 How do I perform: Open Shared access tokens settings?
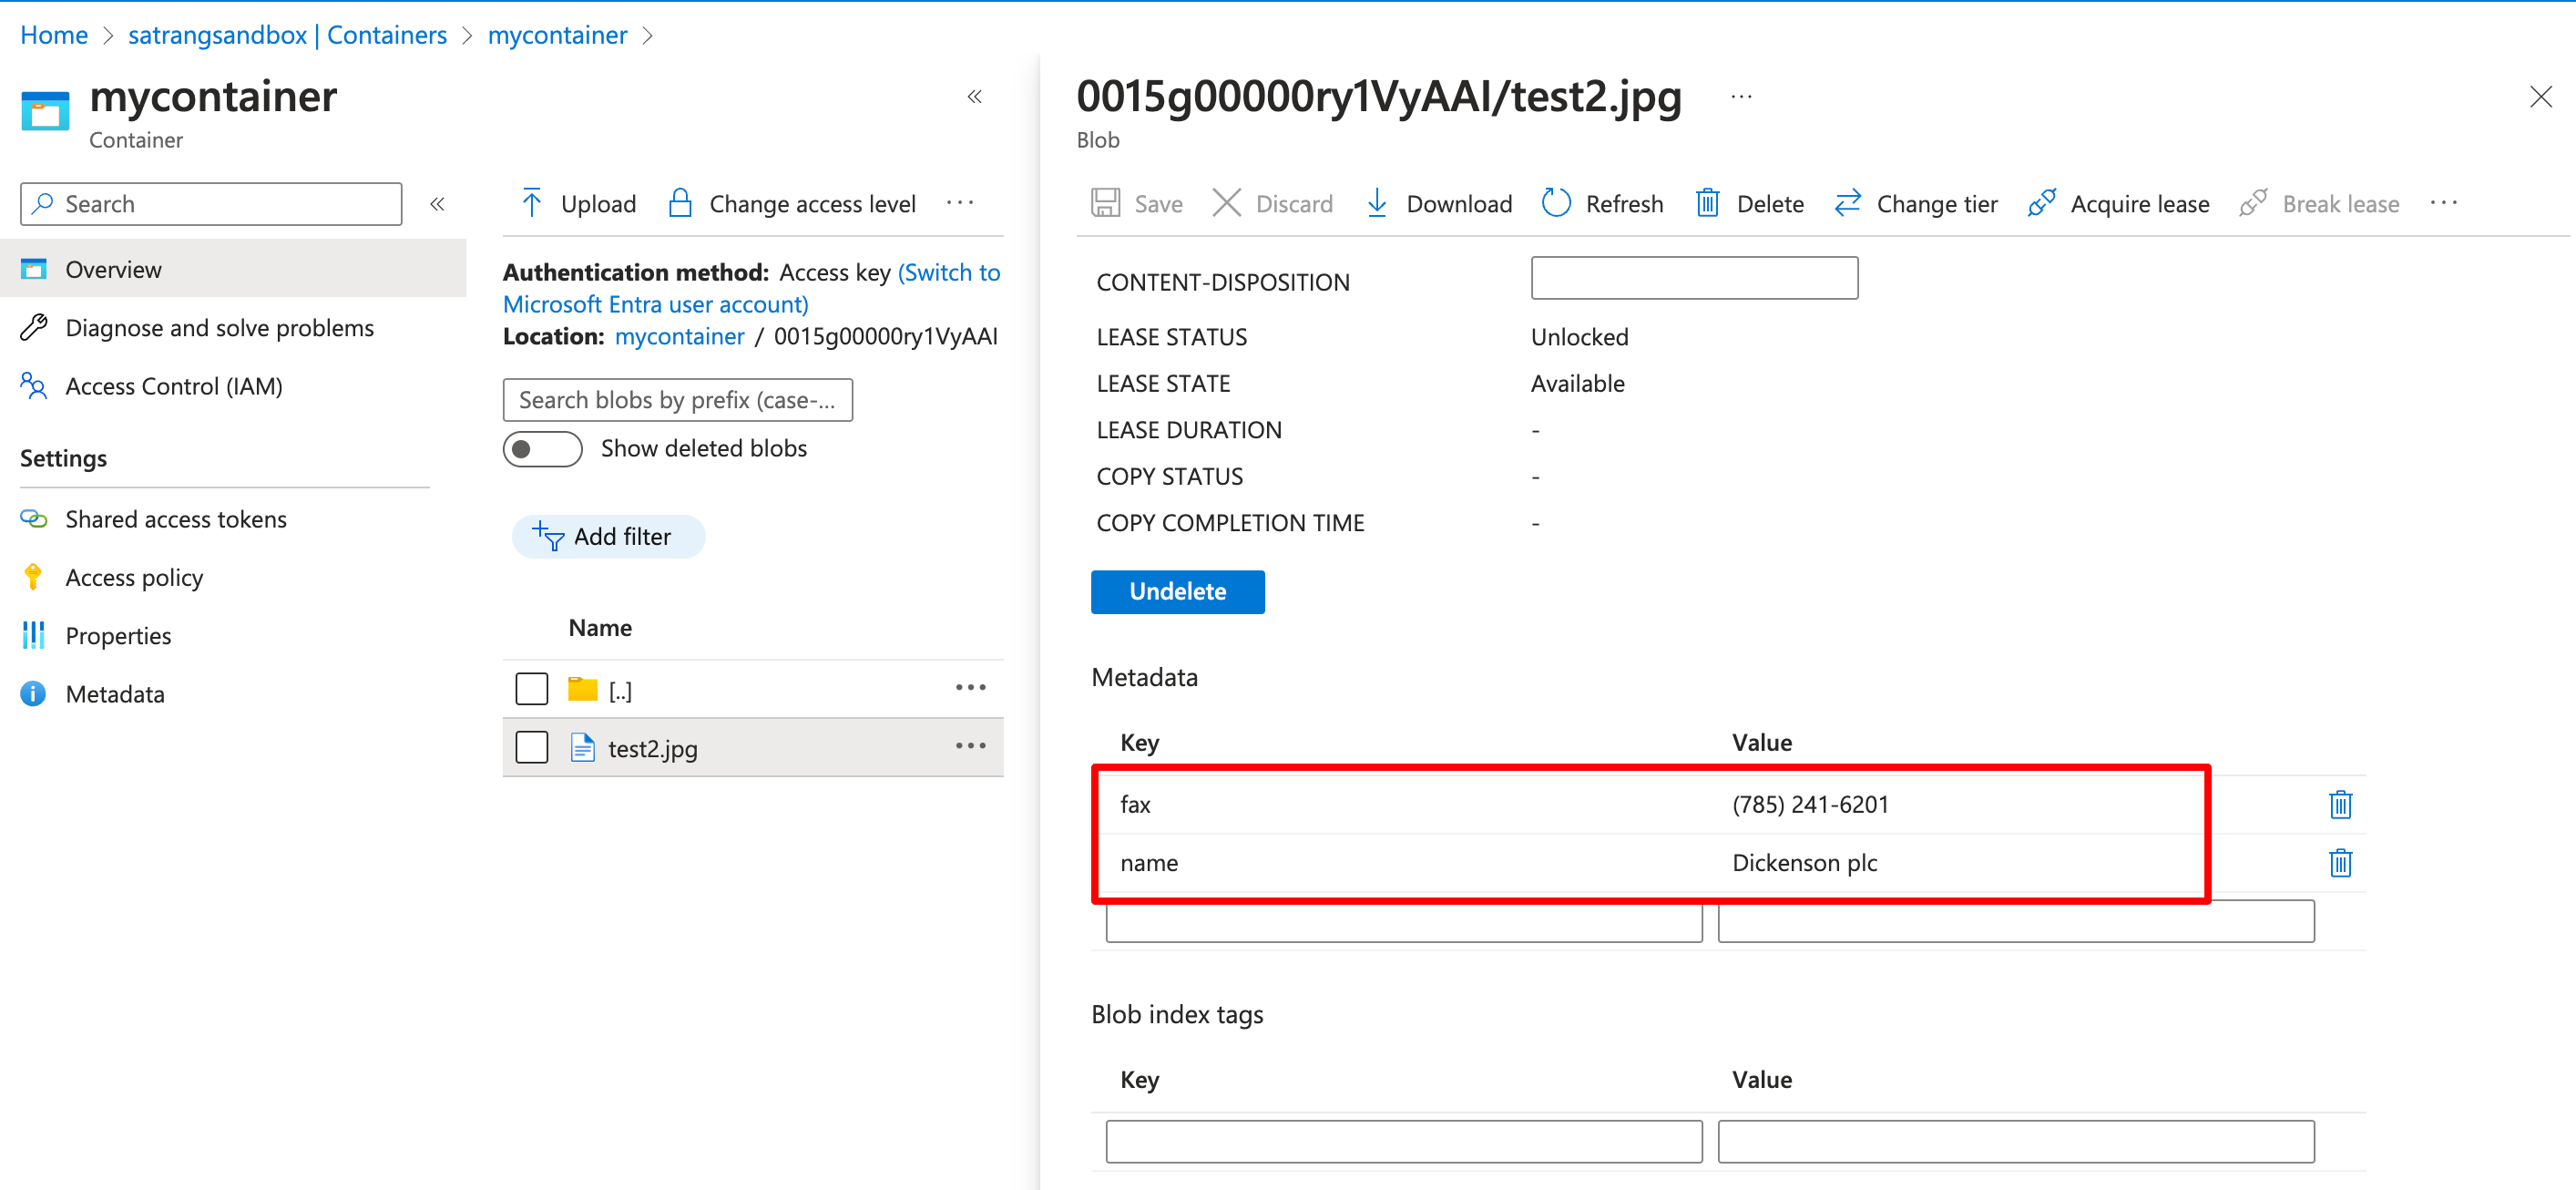click(175, 519)
